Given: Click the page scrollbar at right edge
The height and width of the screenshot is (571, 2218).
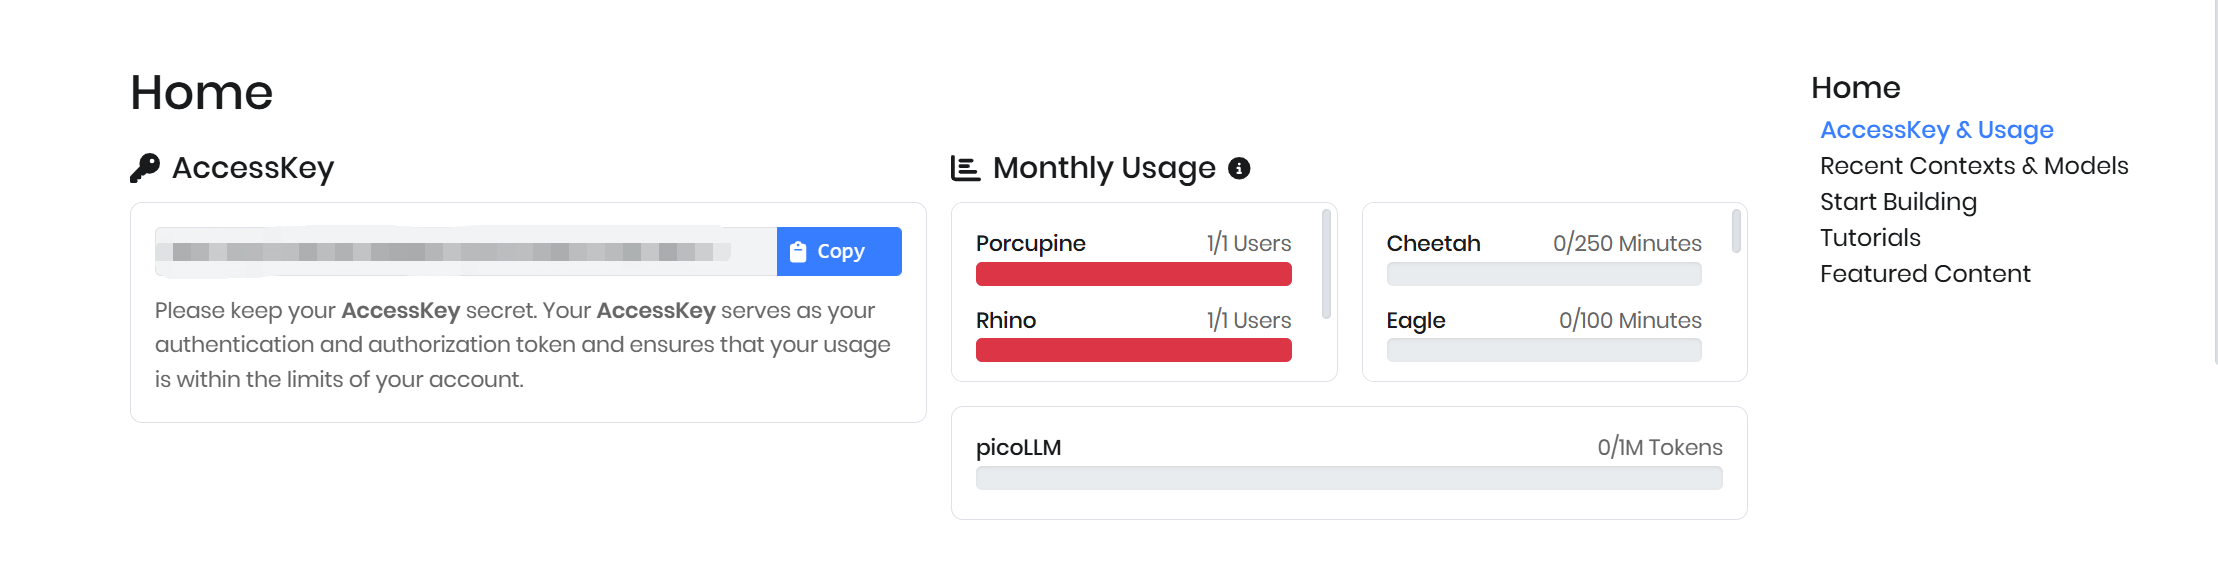Looking at the screenshot, I should (2214, 180).
